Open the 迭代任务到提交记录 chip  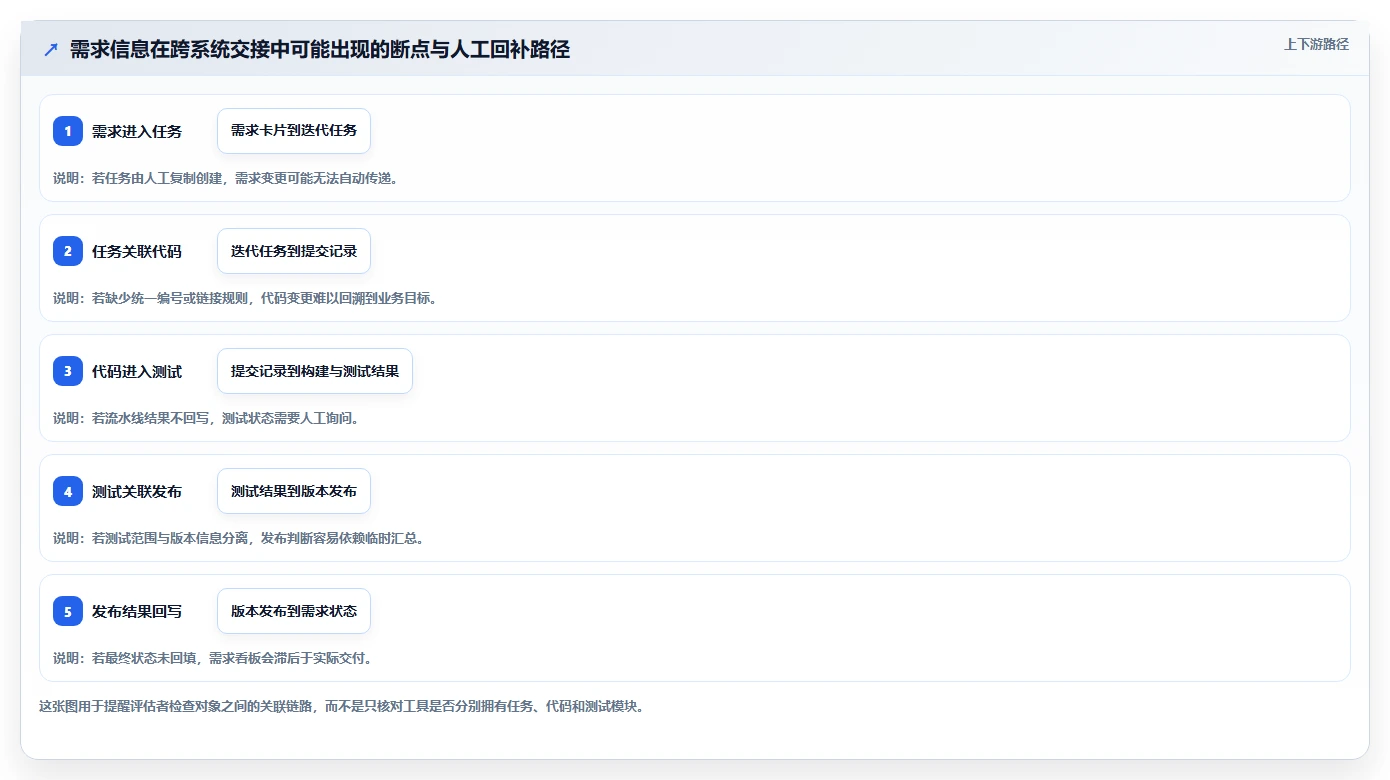click(294, 251)
